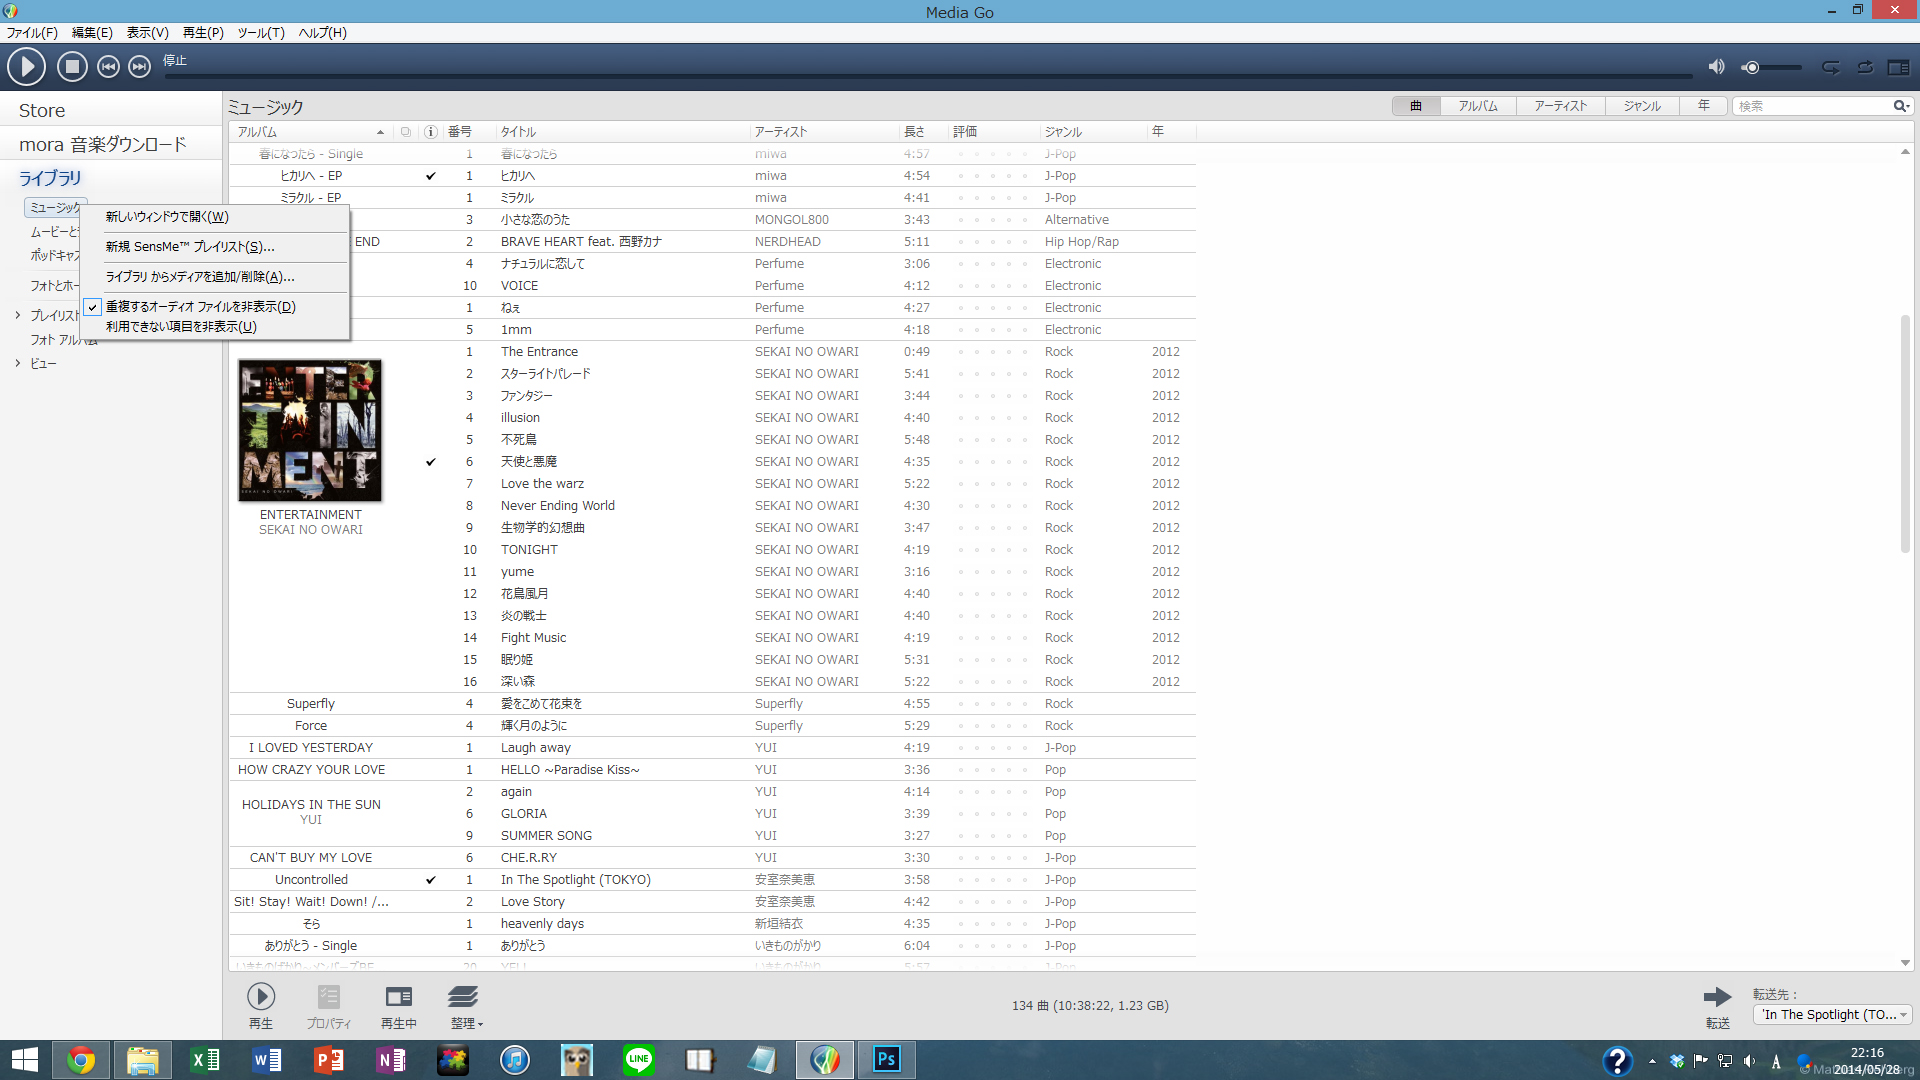1920x1080 pixels.
Task: Toggle the checkmark for 天使と悪魔 track
Action: [x=431, y=462]
